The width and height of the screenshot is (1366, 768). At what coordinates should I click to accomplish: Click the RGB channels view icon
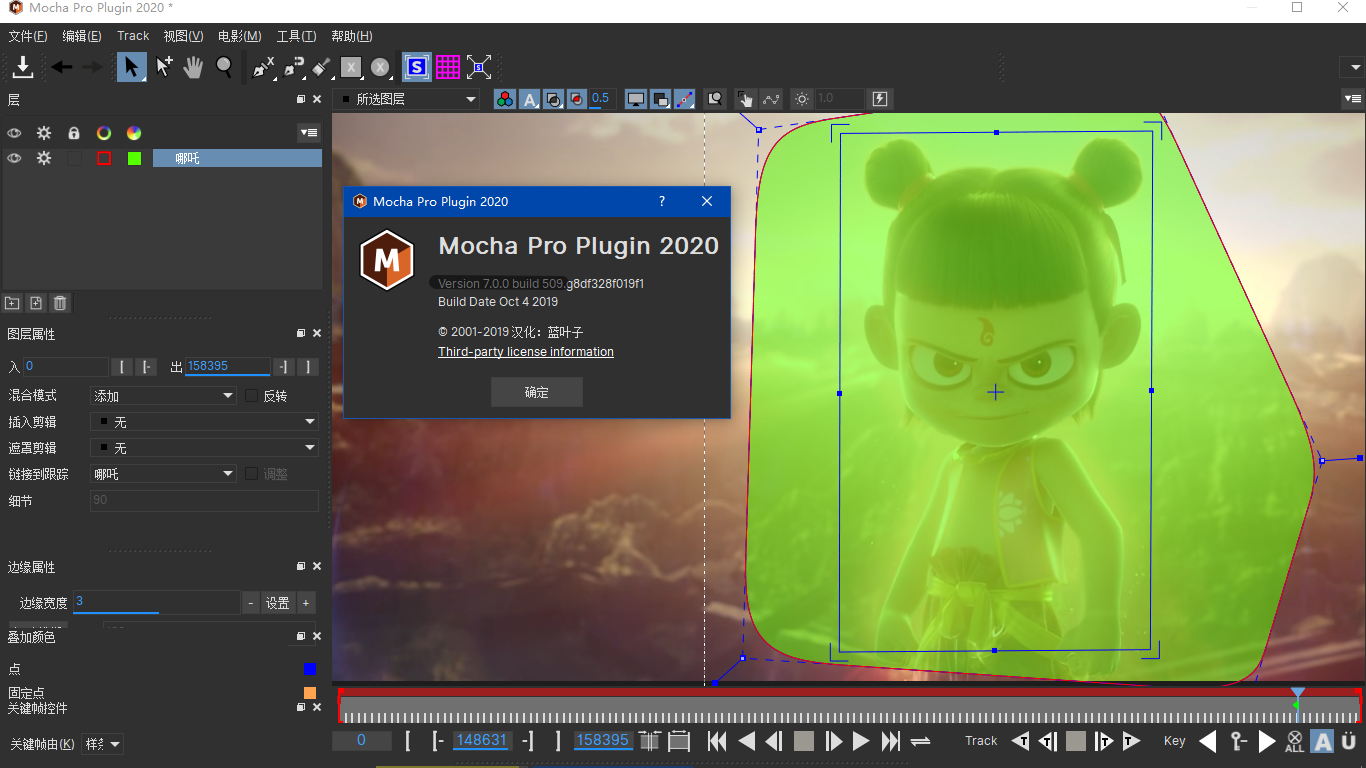(x=506, y=99)
